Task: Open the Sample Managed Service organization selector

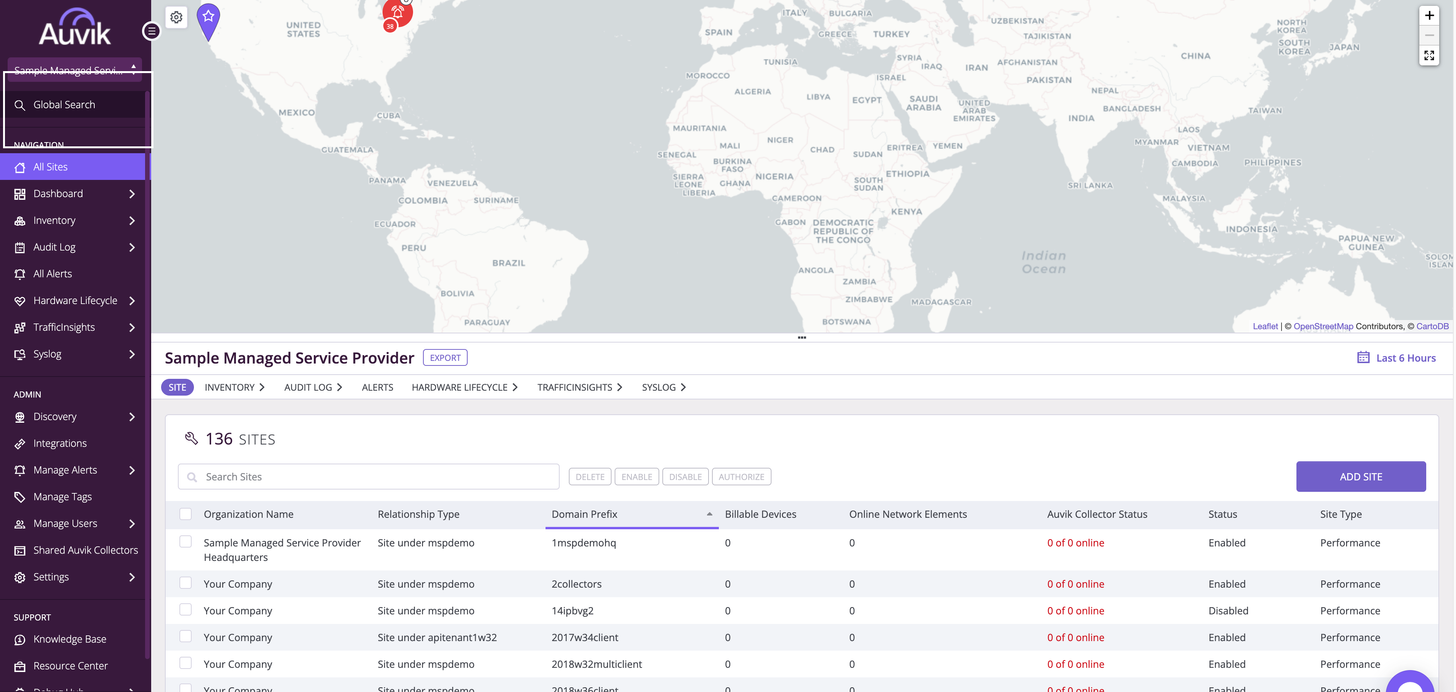Action: [x=75, y=70]
